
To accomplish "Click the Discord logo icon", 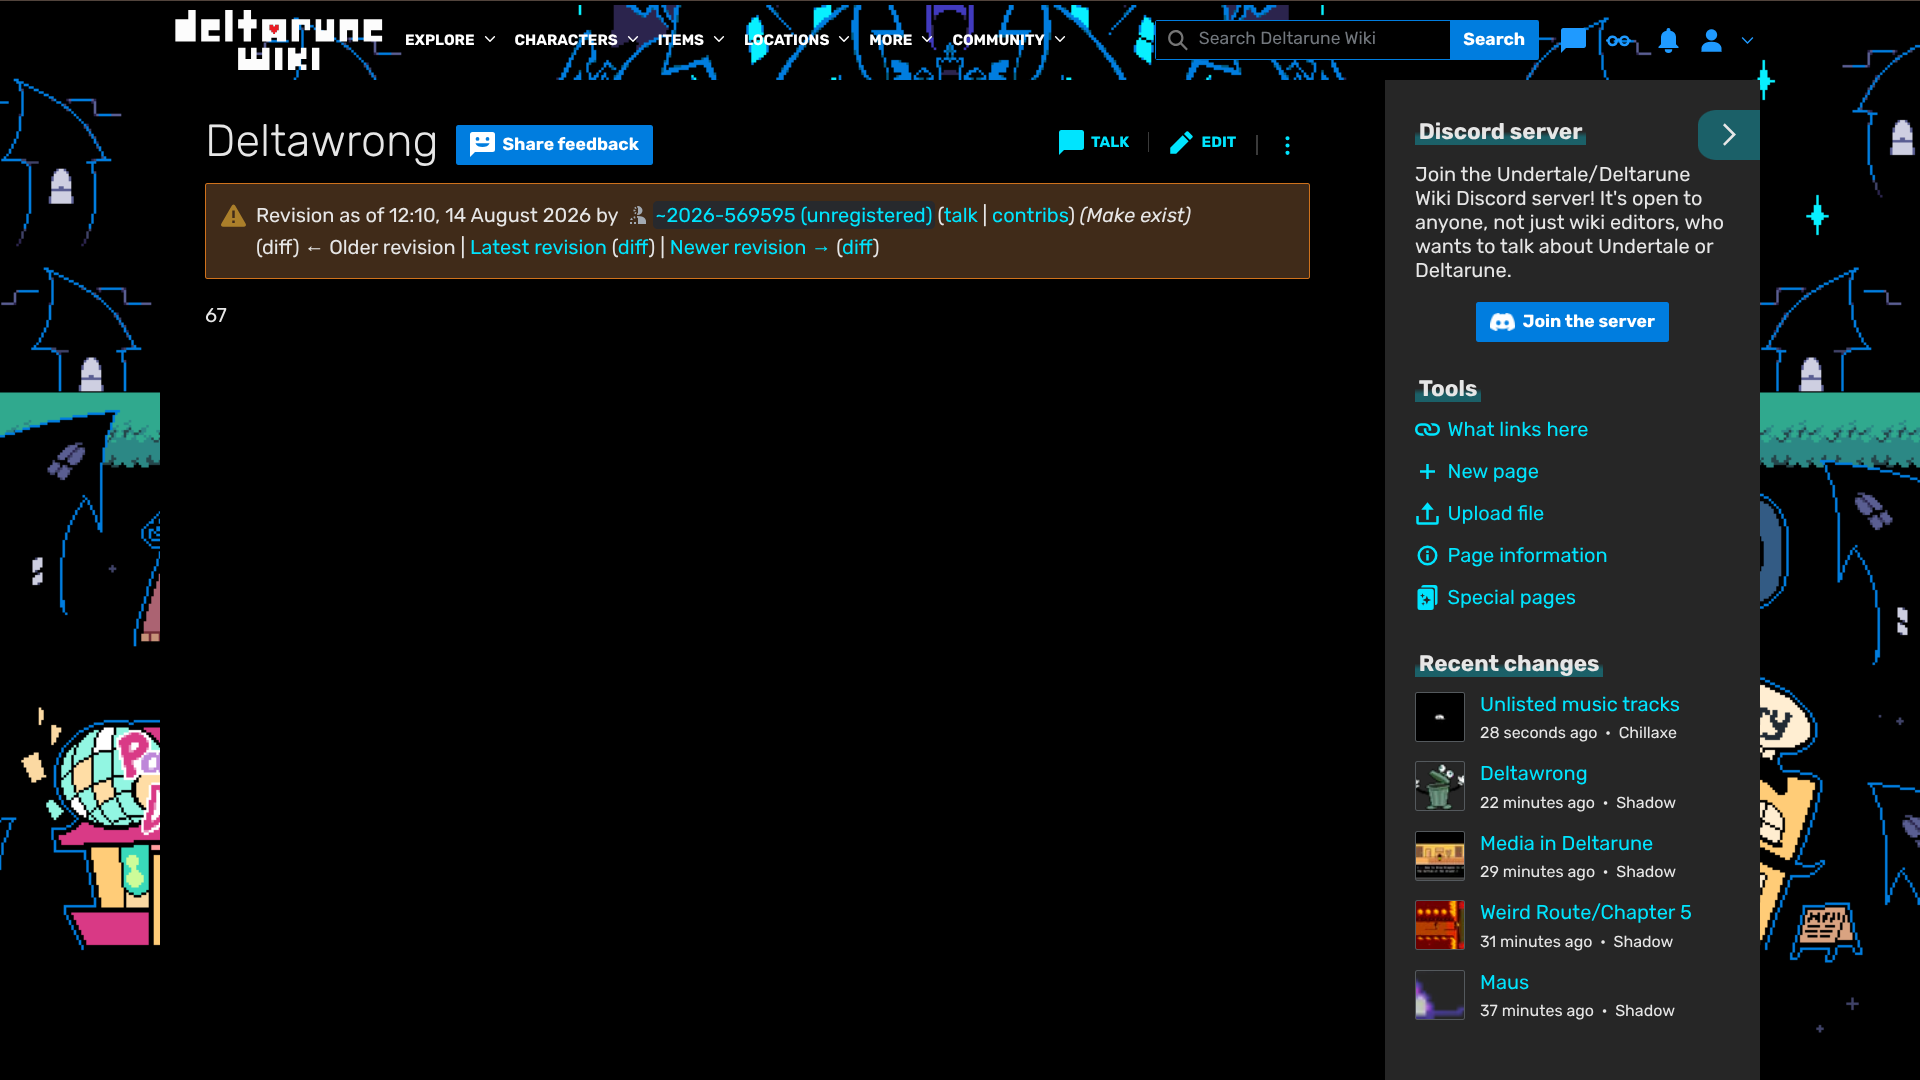I will point(1502,322).
